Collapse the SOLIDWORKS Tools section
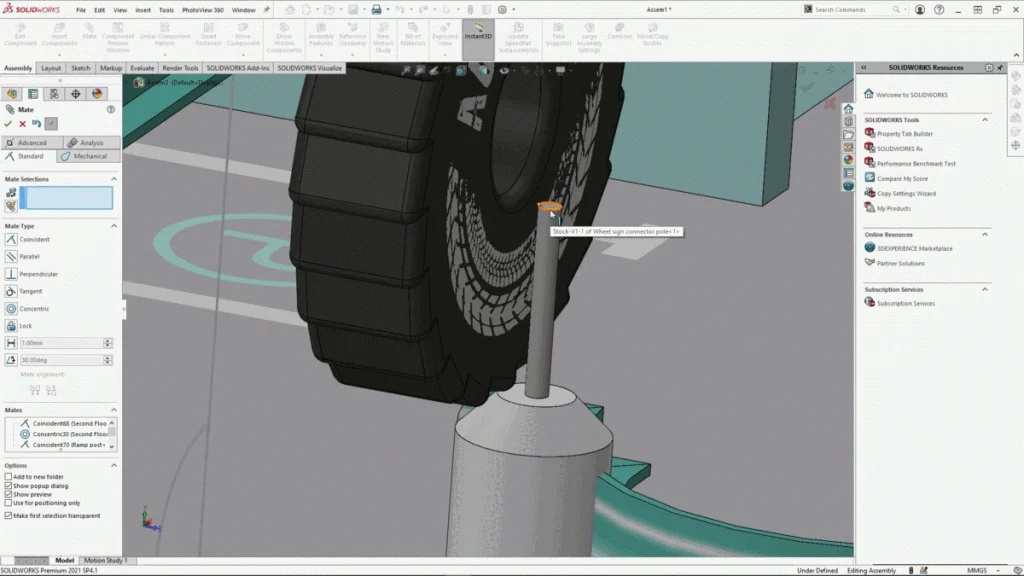The height and width of the screenshot is (576, 1024). (985, 119)
